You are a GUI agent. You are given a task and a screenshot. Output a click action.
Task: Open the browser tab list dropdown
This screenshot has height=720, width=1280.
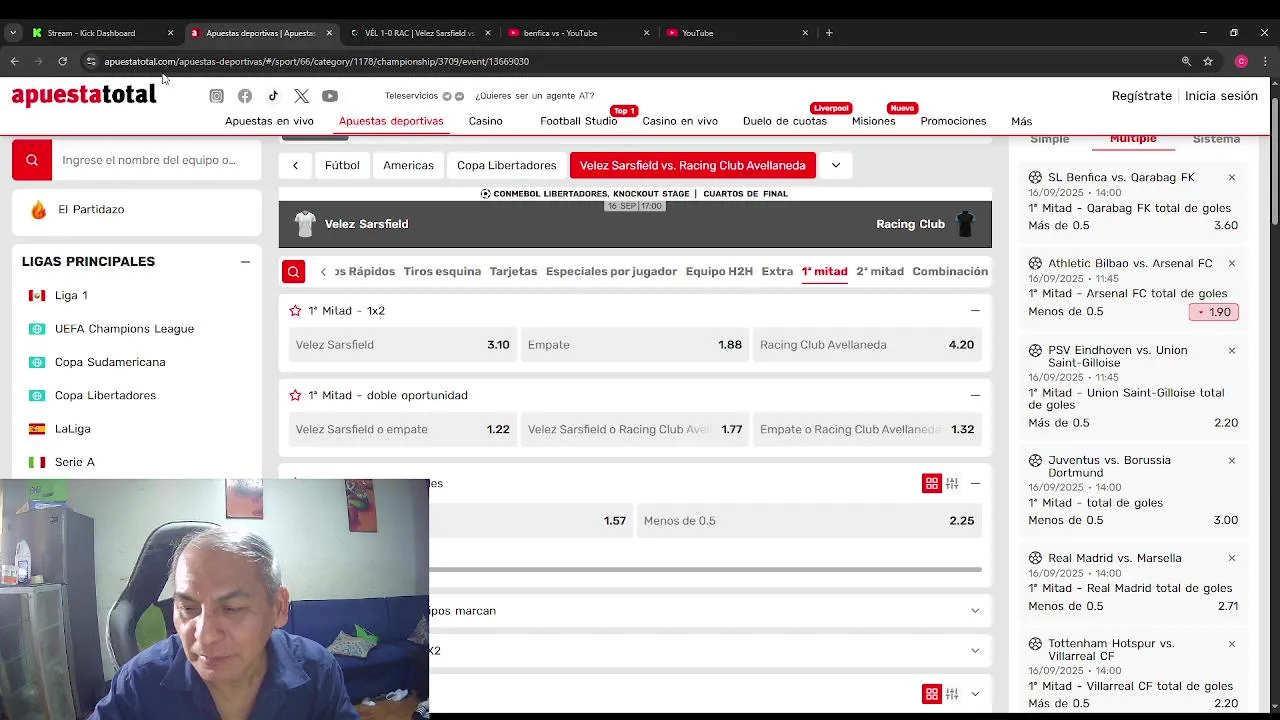13,33
